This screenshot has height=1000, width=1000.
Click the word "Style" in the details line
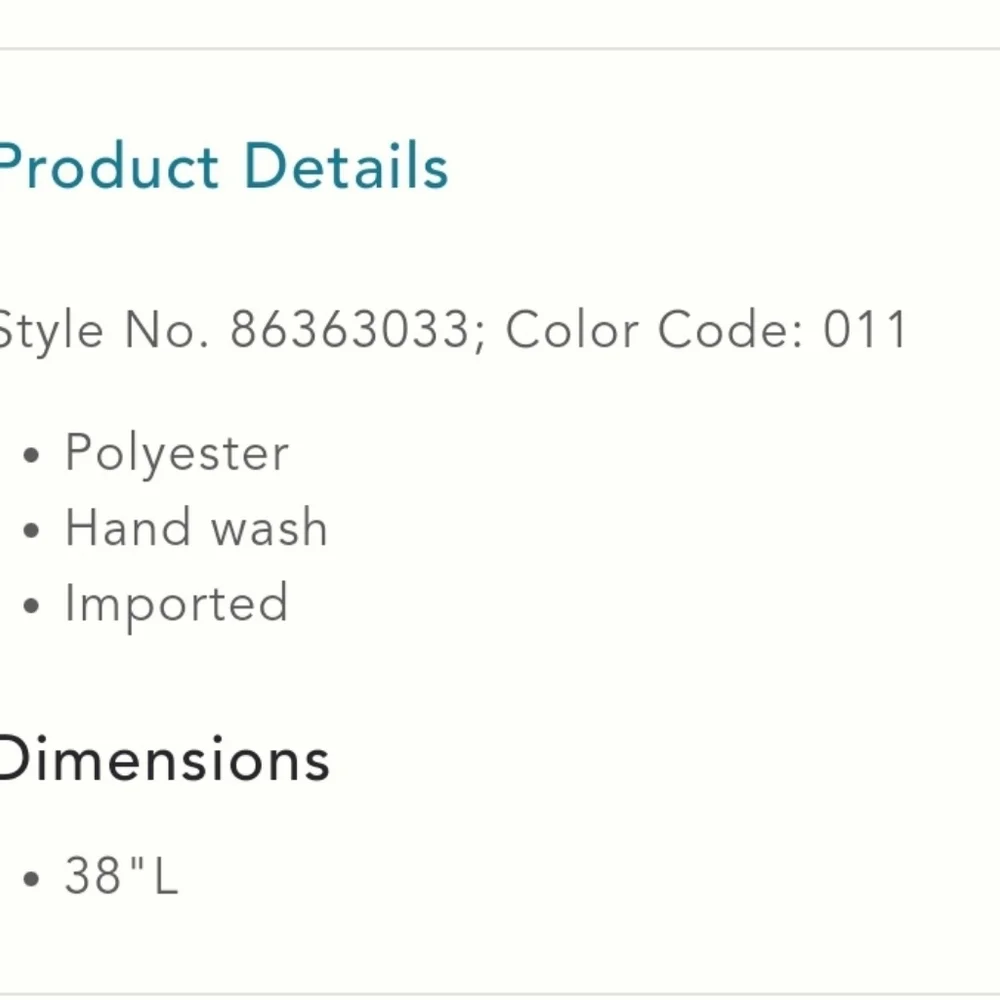pyautogui.click(x=50, y=329)
